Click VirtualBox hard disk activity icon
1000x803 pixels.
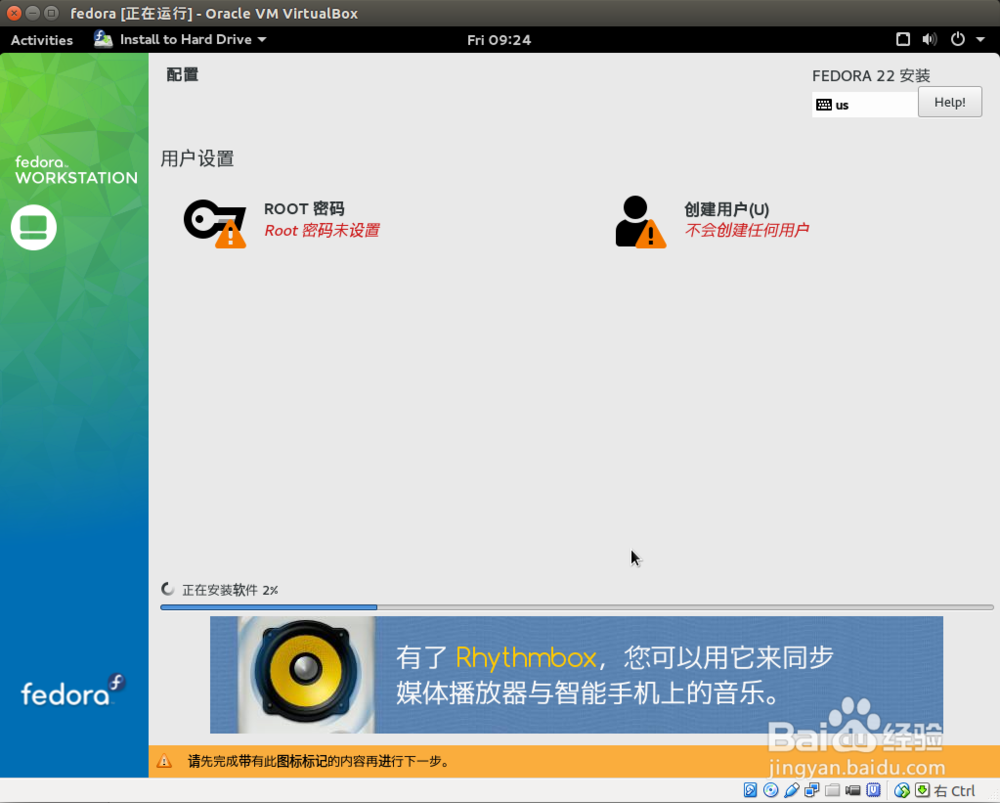(751, 790)
